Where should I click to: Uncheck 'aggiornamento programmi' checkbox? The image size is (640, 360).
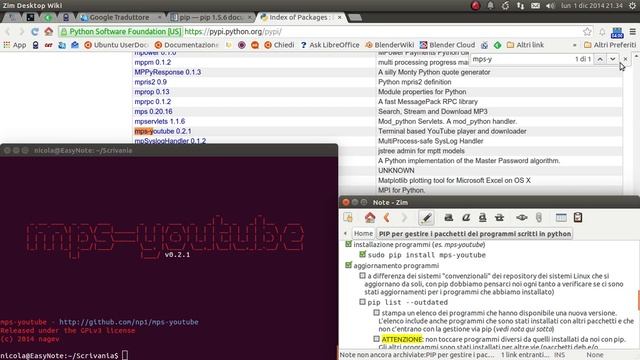(348, 265)
